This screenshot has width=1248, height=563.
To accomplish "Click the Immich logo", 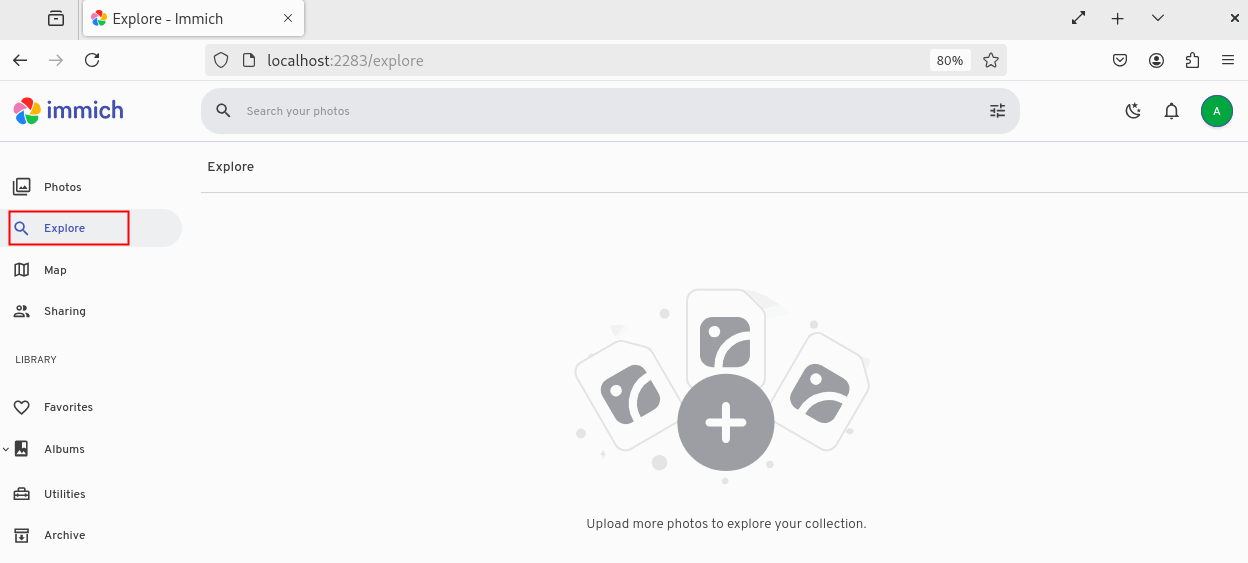I will click(68, 111).
